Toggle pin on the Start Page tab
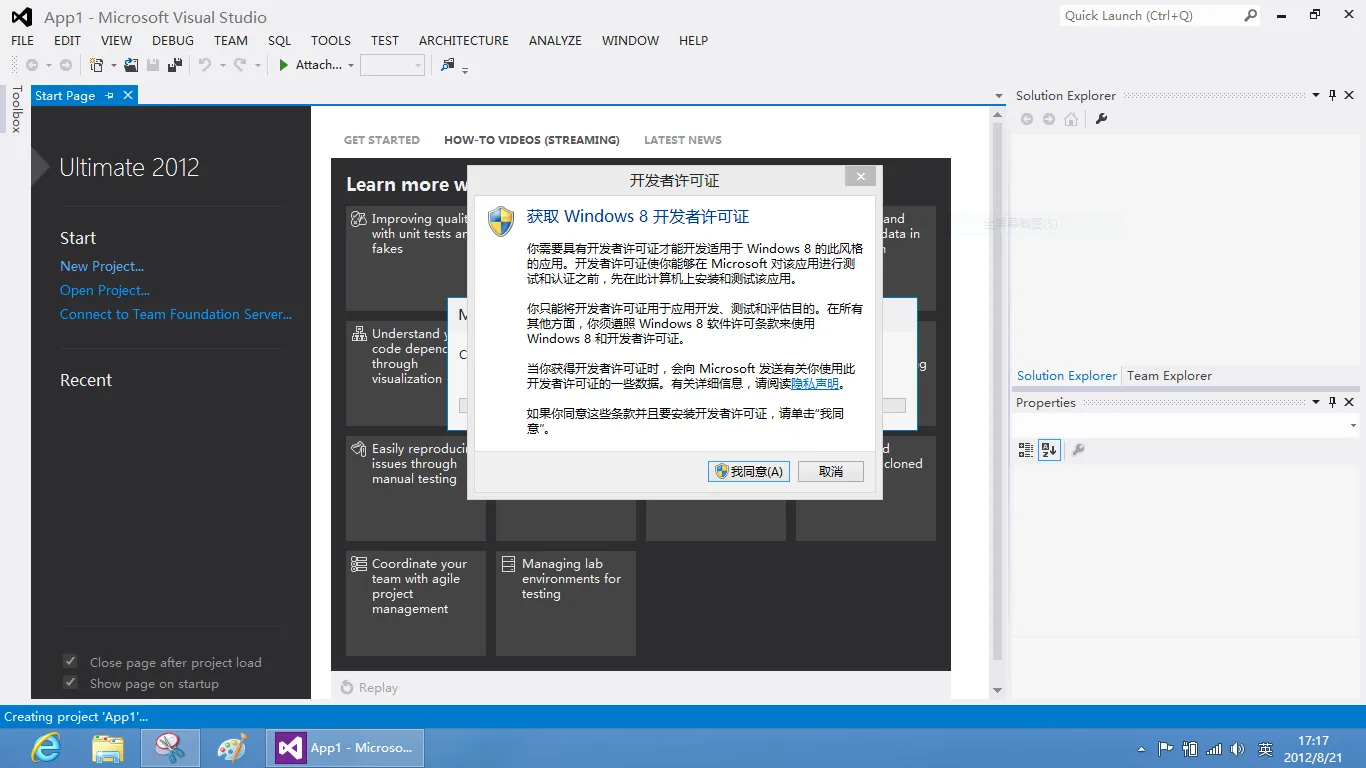 pyautogui.click(x=110, y=96)
